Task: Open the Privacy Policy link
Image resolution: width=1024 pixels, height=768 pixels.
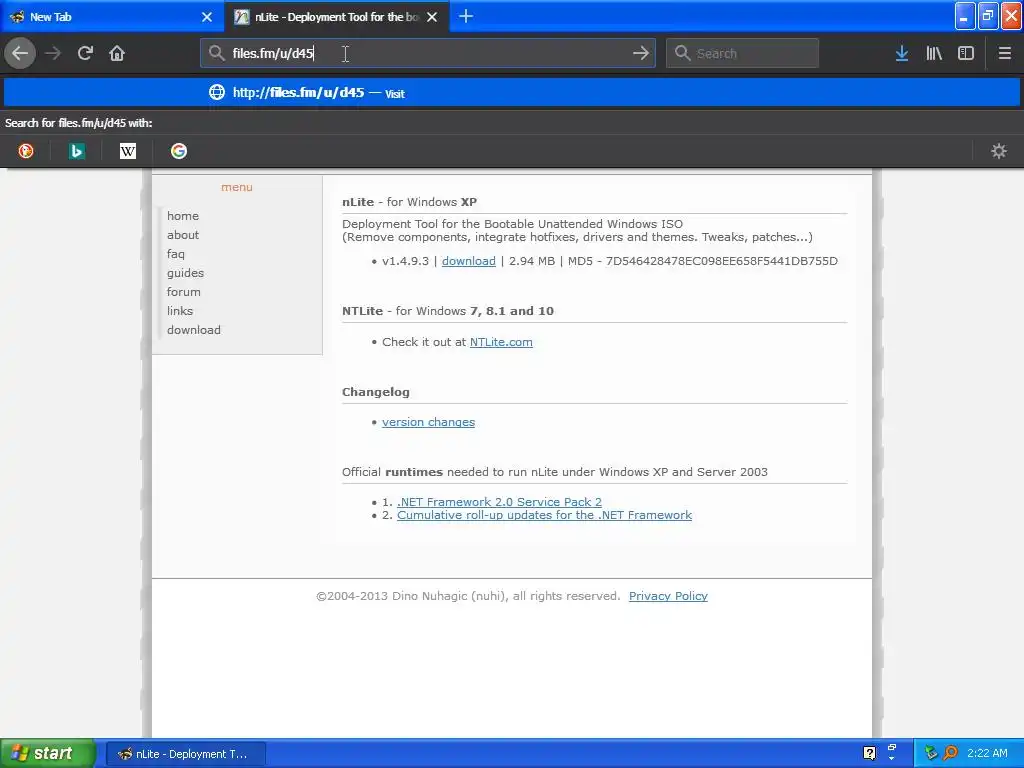Action: tap(668, 596)
